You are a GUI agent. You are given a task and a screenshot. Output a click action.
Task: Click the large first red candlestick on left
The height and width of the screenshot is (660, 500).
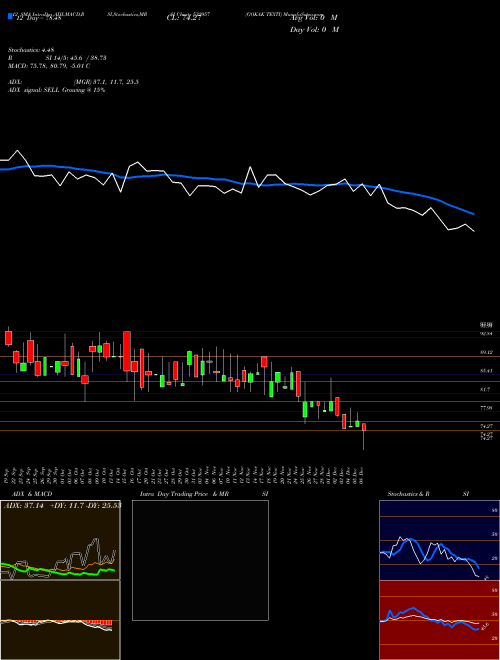8,338
